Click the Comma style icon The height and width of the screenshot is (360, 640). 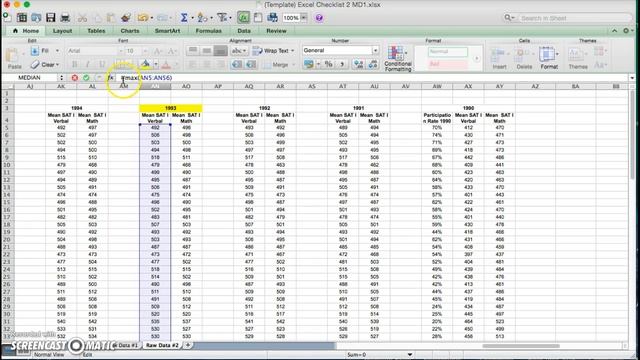coord(342,64)
